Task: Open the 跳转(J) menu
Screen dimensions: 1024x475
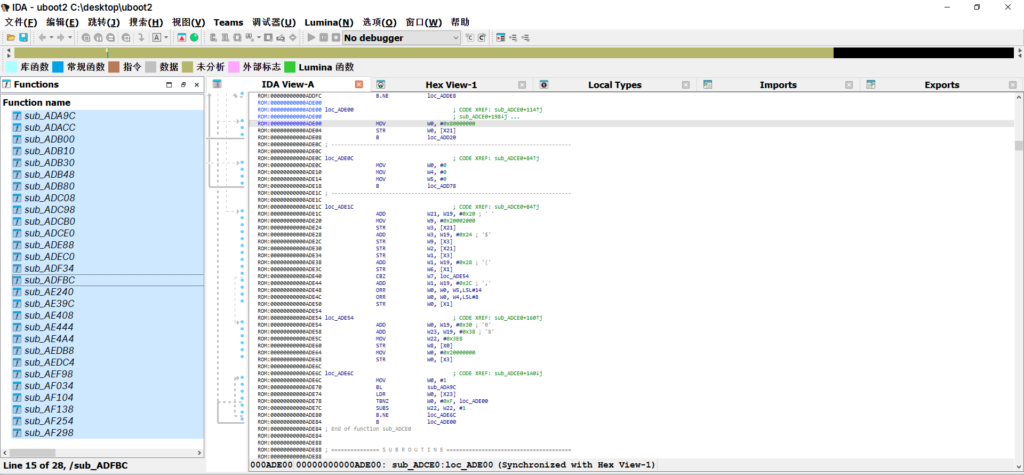Action: [104, 22]
